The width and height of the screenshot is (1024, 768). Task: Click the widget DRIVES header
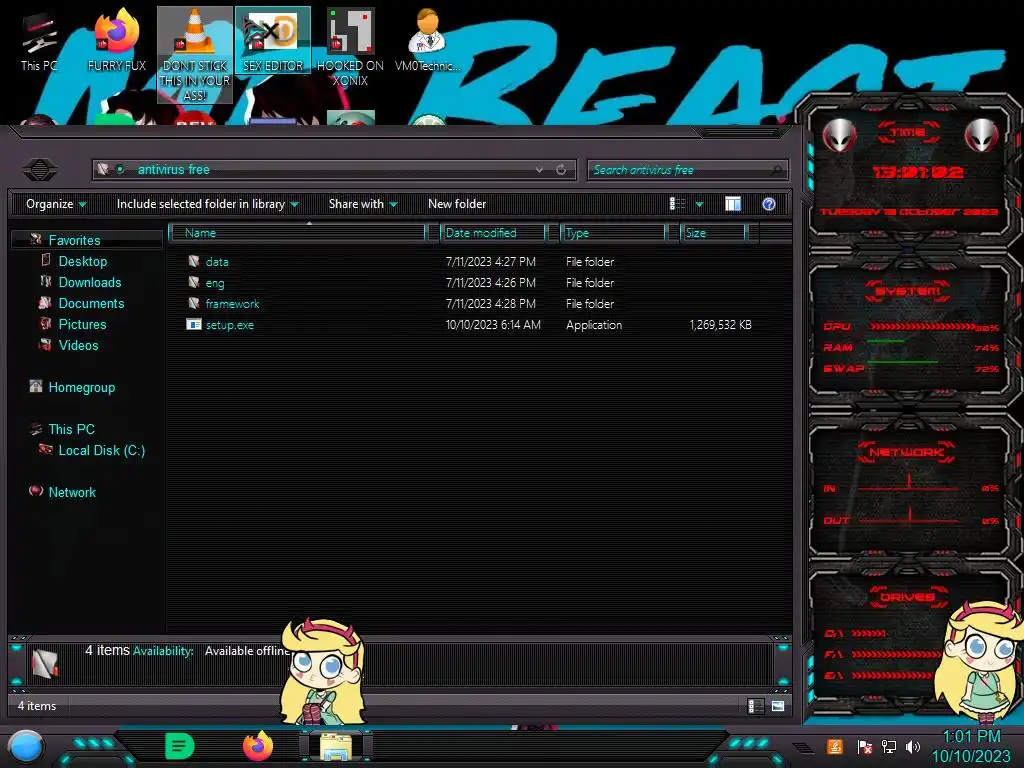point(906,597)
